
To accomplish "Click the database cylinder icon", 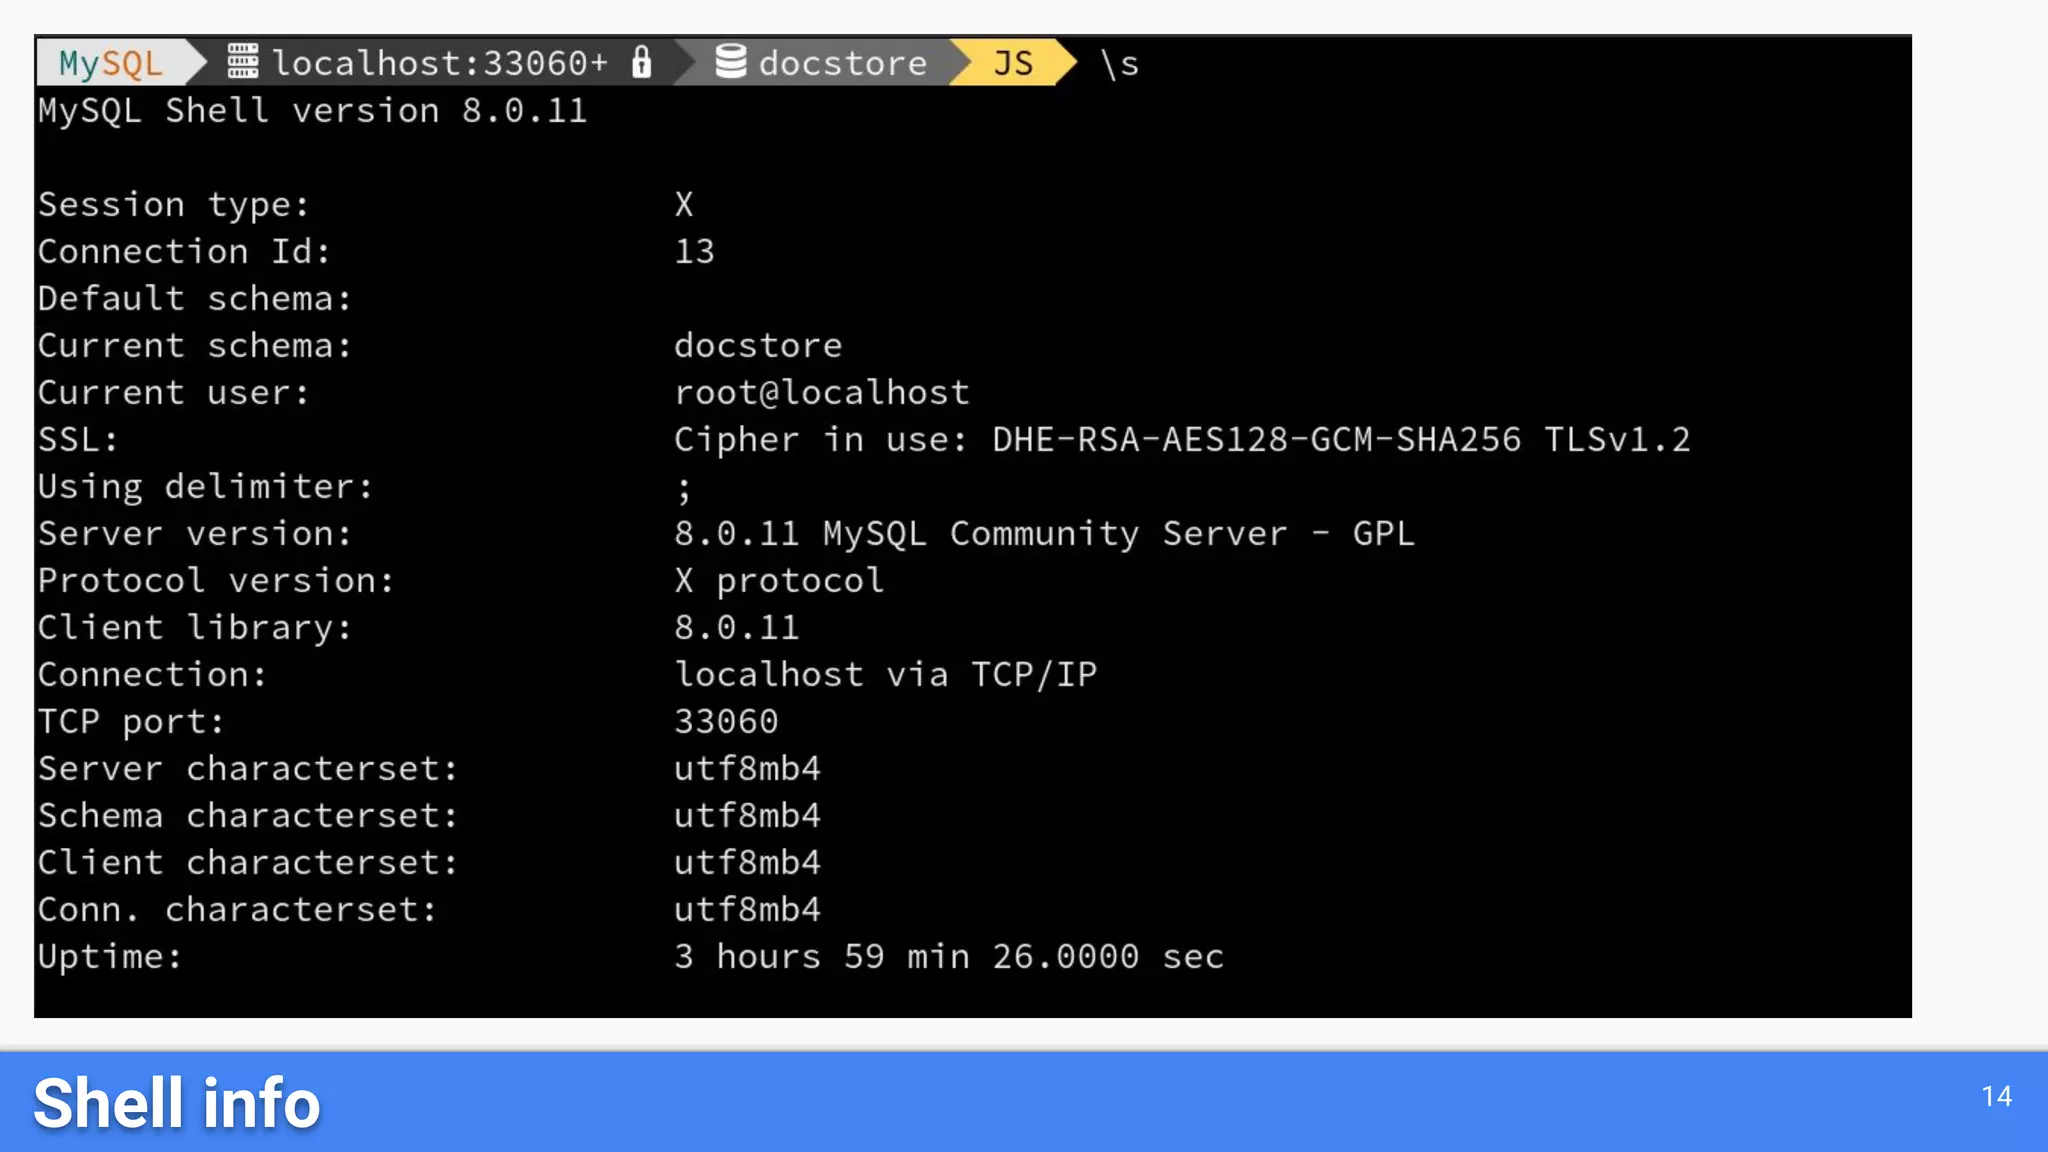I will [731, 62].
